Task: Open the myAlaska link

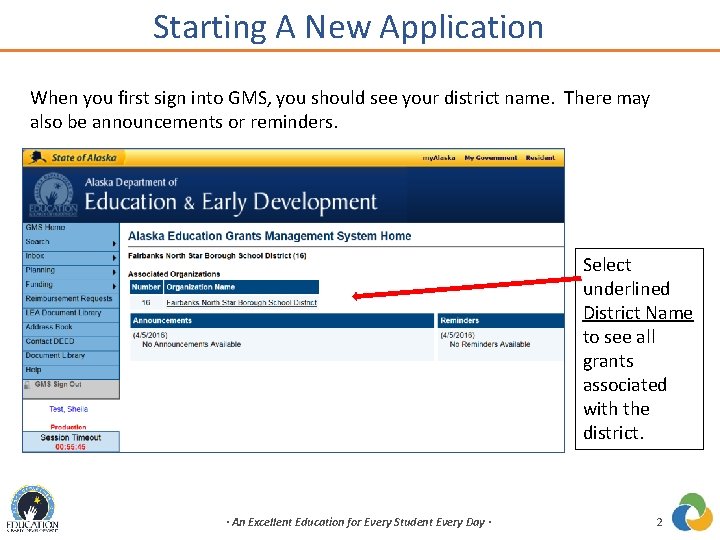Action: [439, 158]
